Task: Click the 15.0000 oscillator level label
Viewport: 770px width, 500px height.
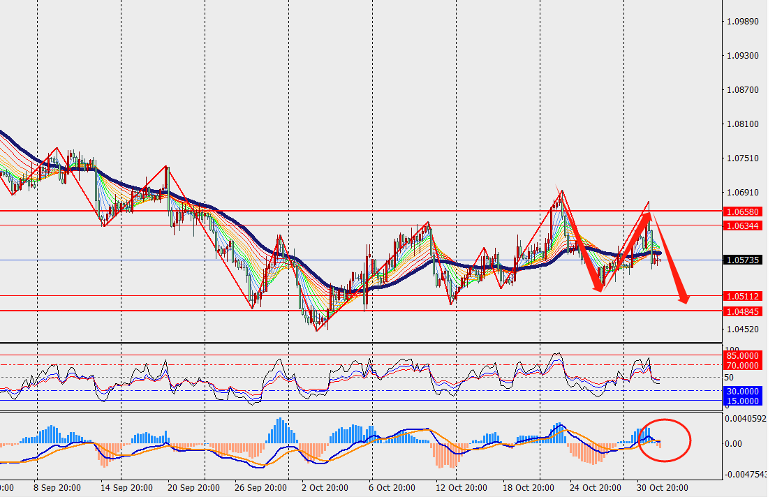Action: [742, 401]
